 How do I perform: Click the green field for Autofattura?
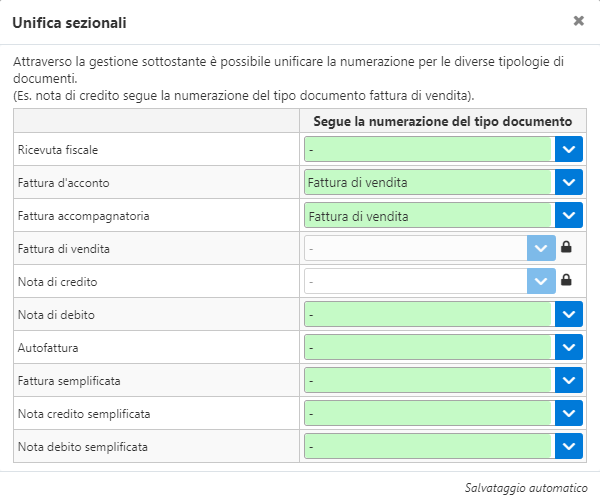429,347
